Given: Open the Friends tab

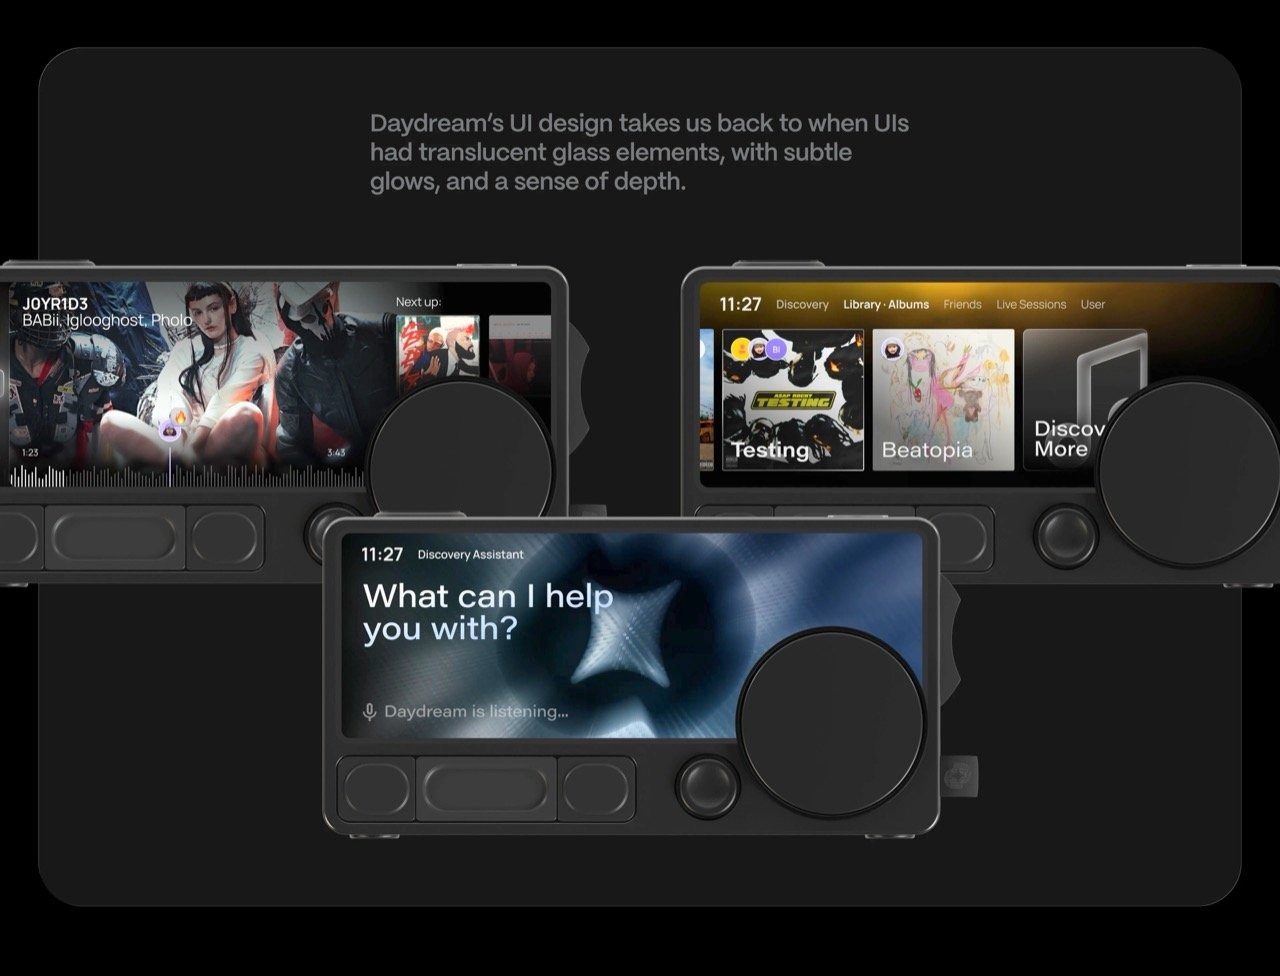Looking at the screenshot, I should click(962, 304).
